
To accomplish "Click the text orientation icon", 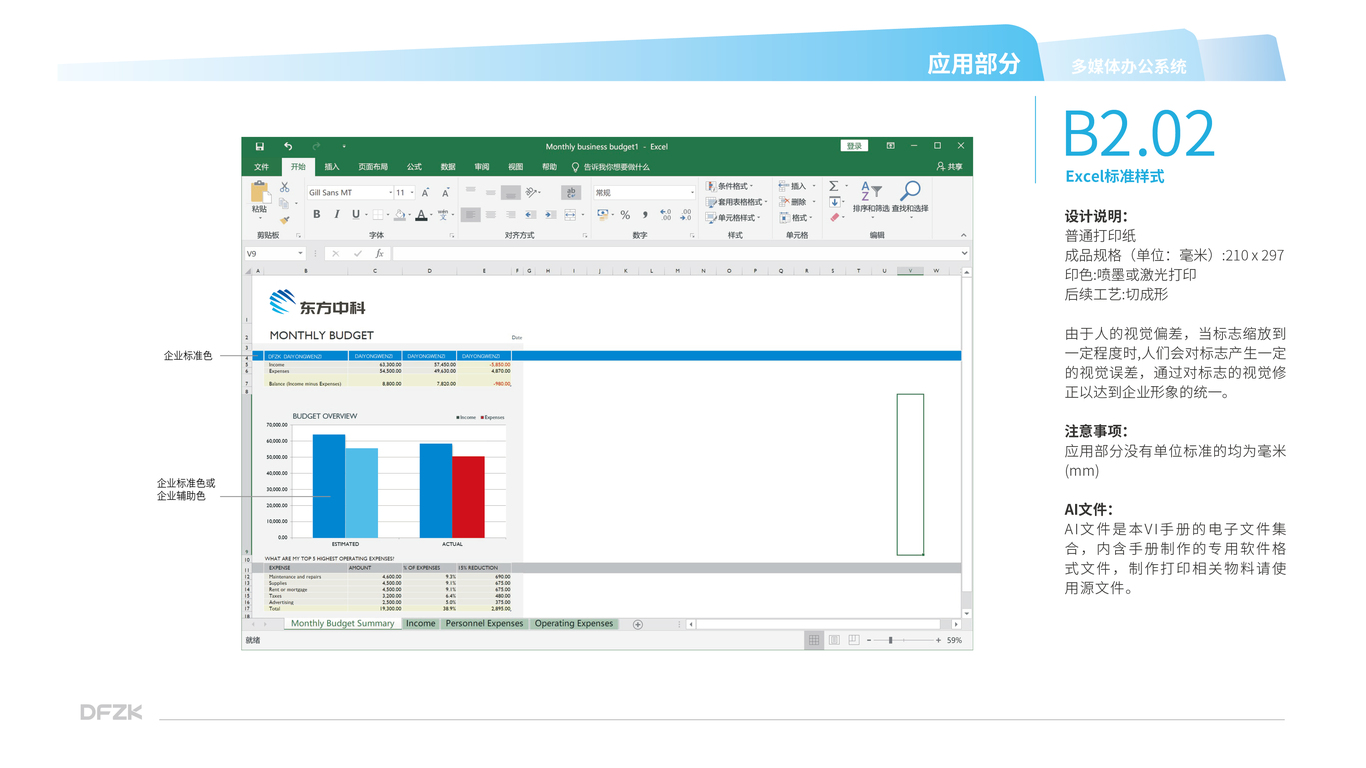I will [532, 192].
